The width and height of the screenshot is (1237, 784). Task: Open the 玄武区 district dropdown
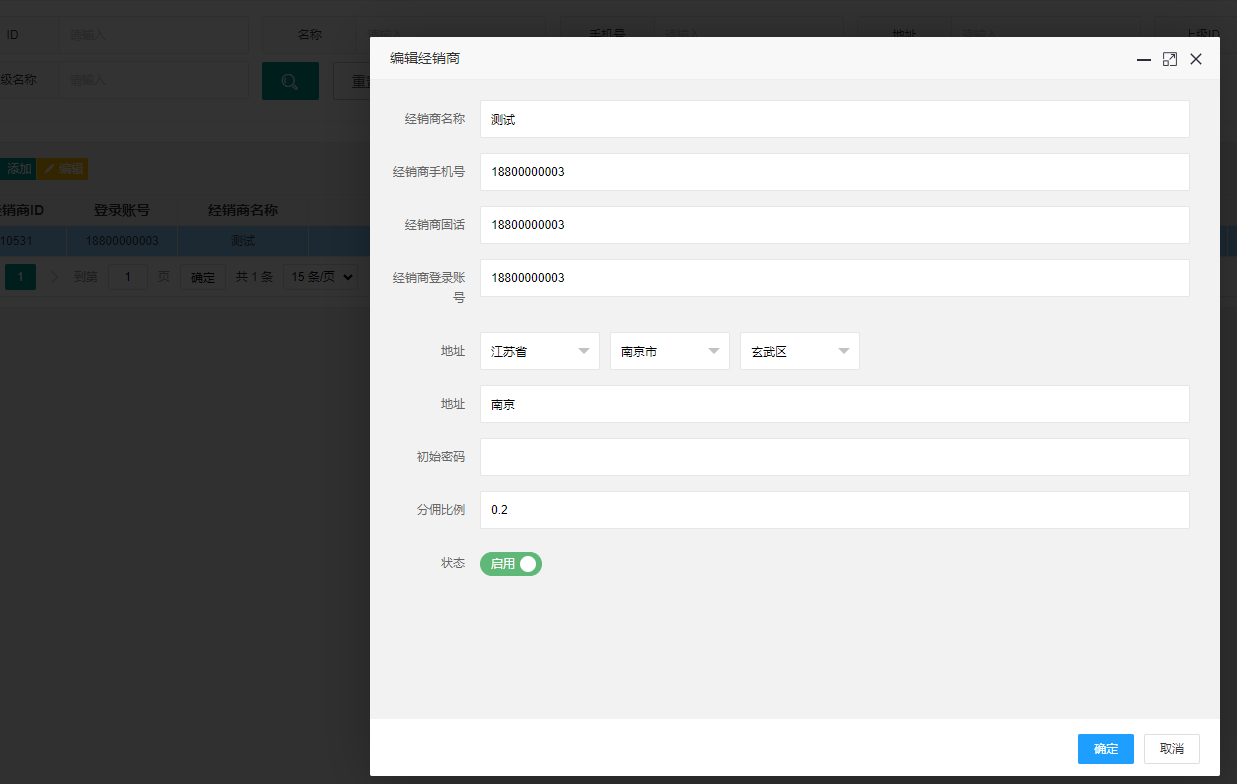click(x=800, y=351)
